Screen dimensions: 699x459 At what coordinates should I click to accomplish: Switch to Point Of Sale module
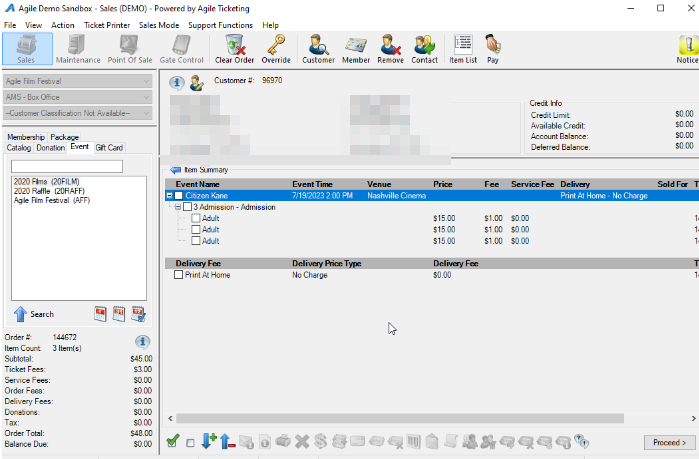tap(130, 49)
